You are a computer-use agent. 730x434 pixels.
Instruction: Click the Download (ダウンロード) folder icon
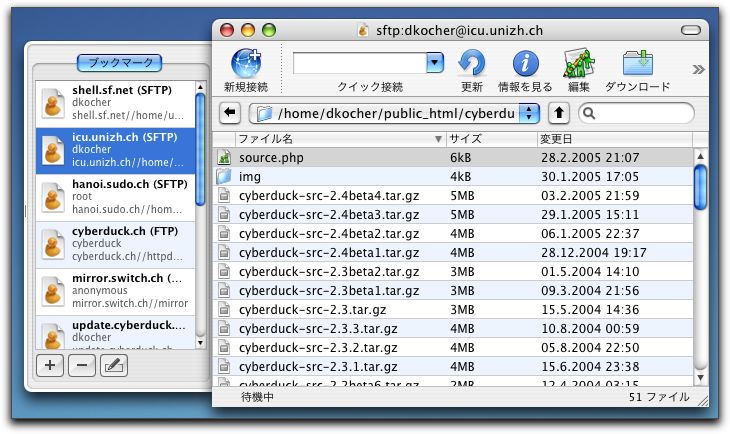(637, 63)
